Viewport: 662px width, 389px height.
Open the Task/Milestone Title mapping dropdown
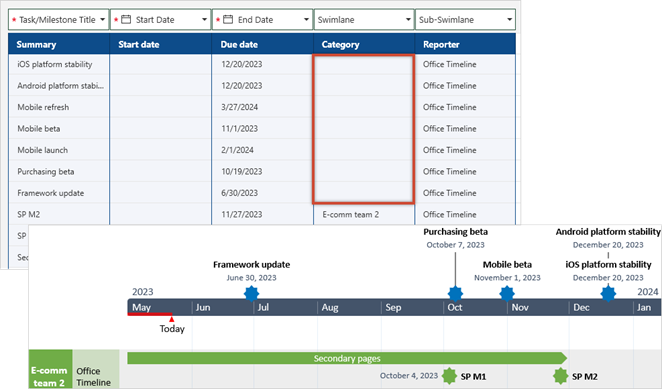coord(58,19)
